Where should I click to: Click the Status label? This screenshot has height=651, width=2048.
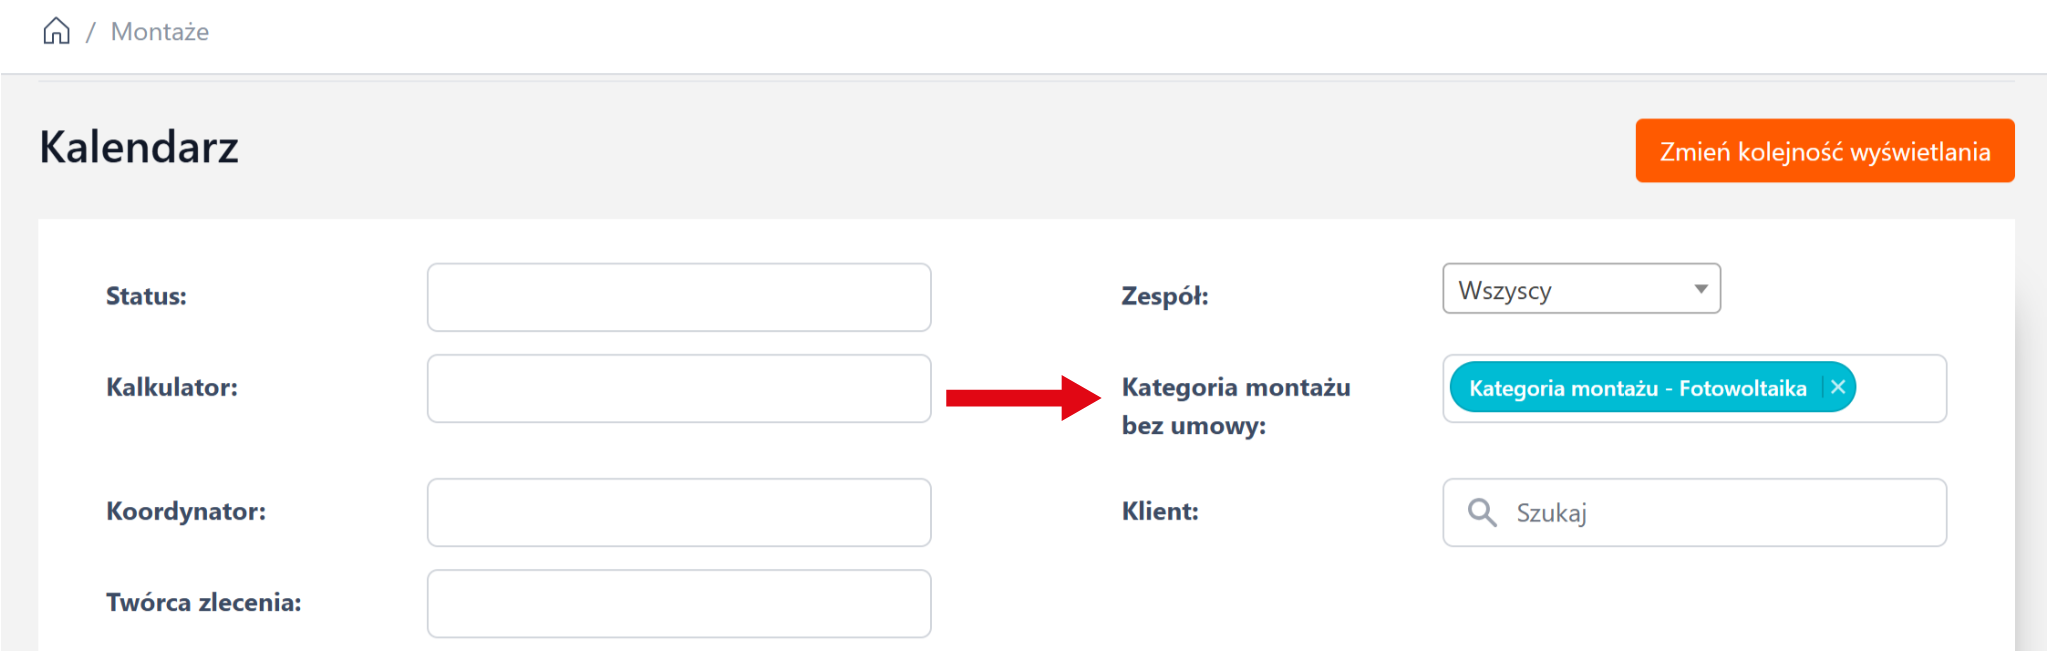click(x=146, y=296)
